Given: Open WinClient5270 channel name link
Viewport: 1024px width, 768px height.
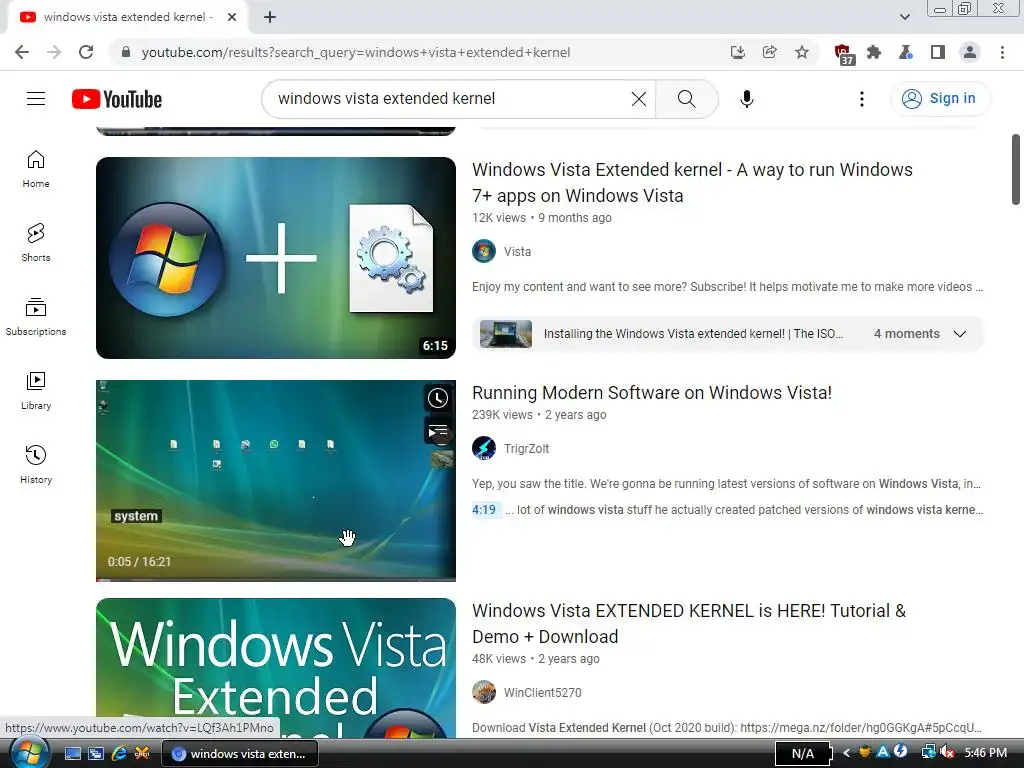Looking at the screenshot, I should pos(543,692).
